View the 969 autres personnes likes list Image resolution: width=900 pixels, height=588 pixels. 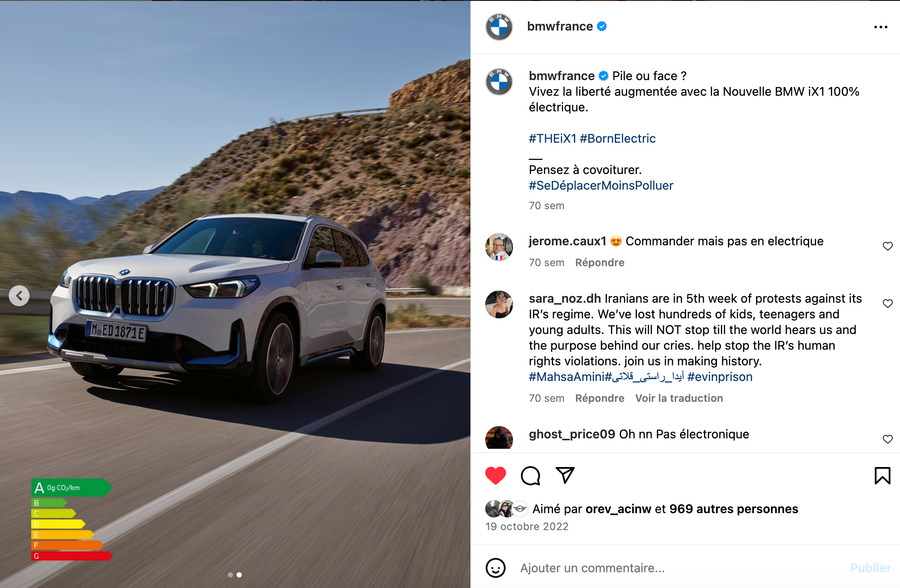click(x=734, y=509)
